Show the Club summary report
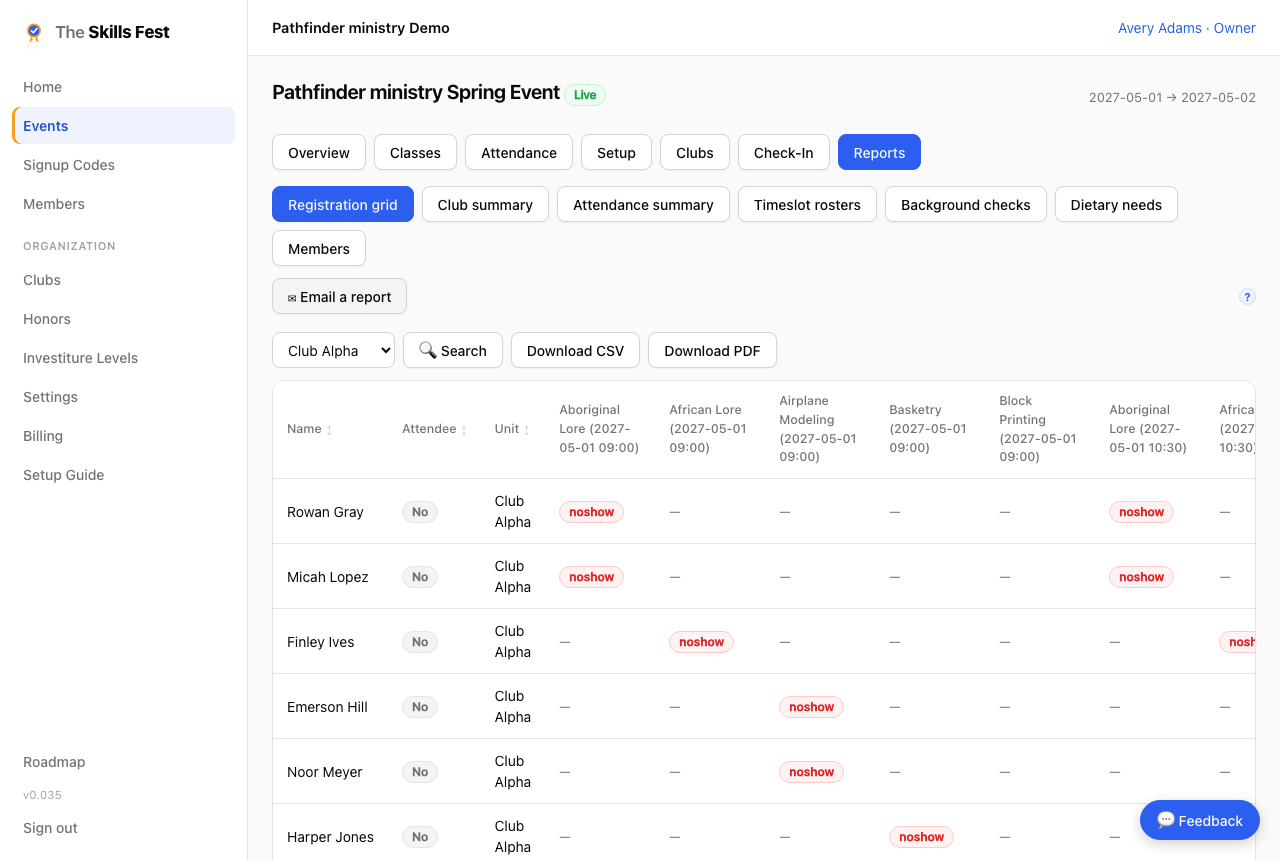Viewport: 1280px width, 860px height. (x=485, y=205)
